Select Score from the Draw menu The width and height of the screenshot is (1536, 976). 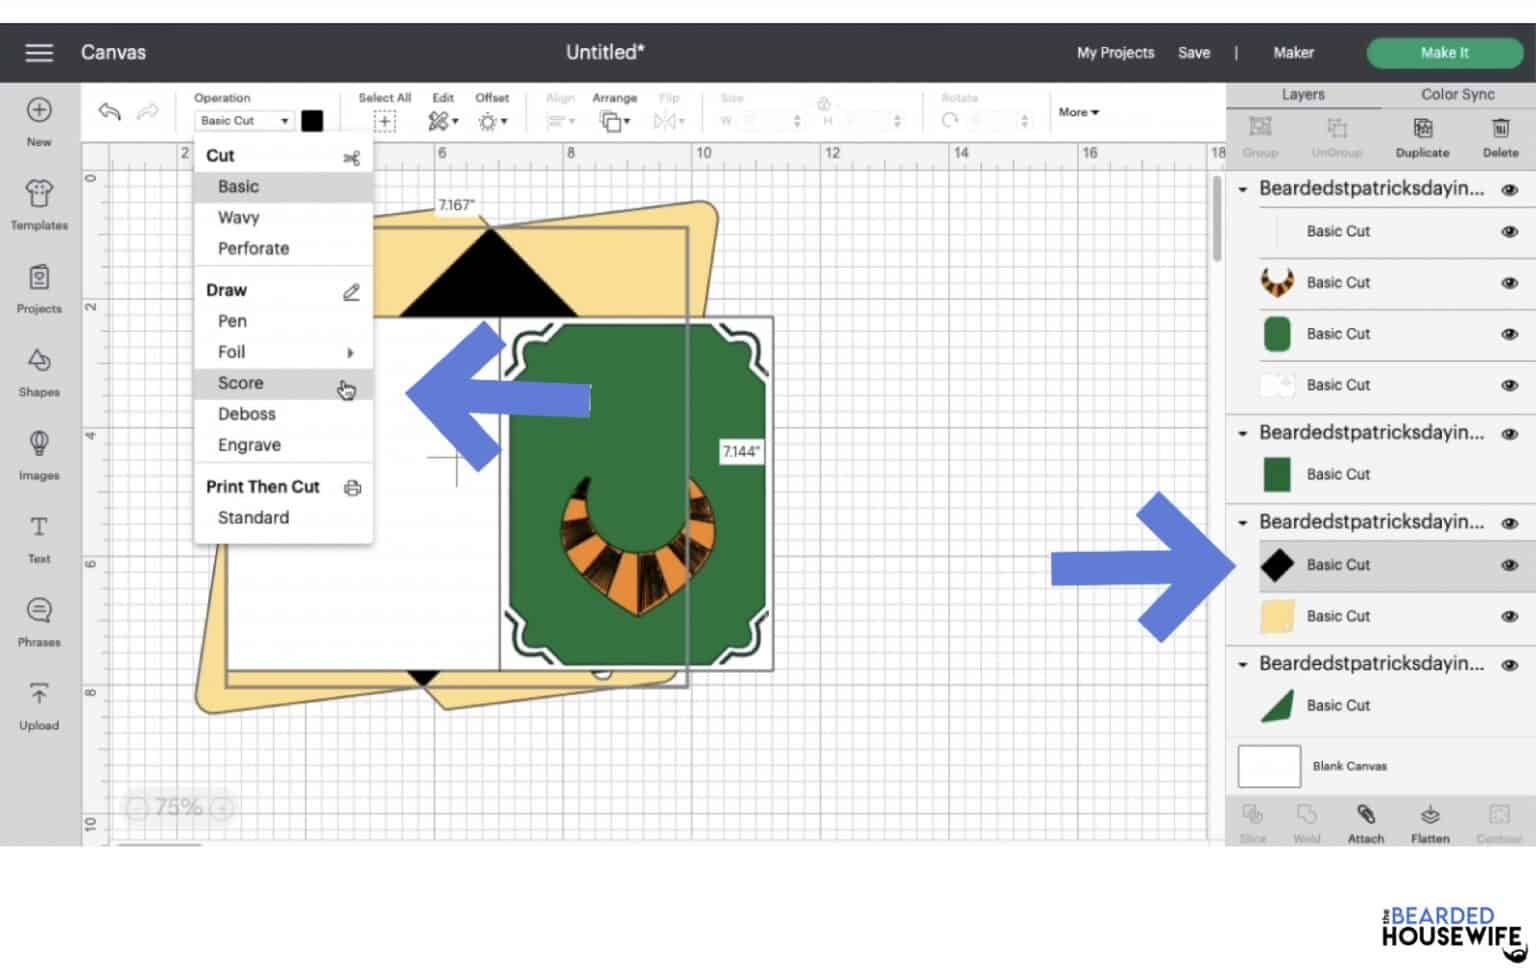(240, 383)
